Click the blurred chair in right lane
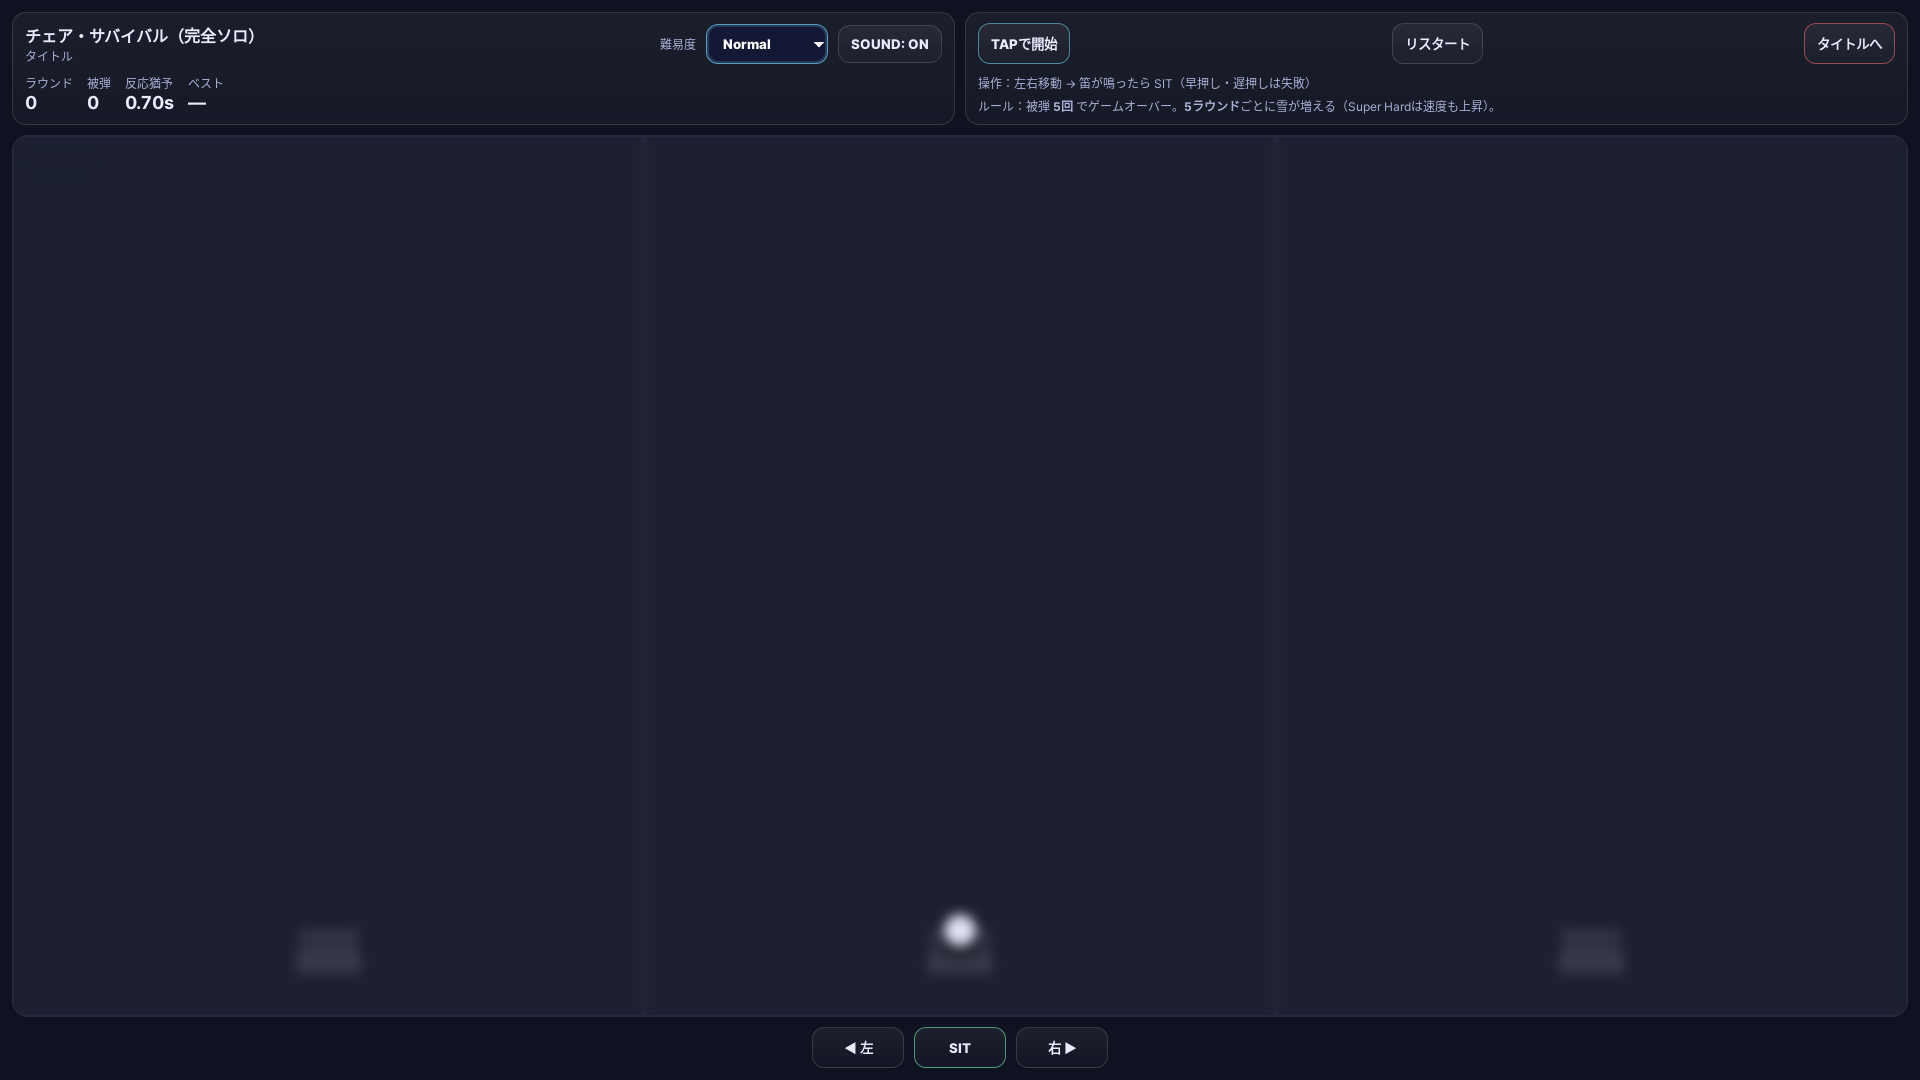This screenshot has width=1920, height=1080. click(x=1591, y=950)
